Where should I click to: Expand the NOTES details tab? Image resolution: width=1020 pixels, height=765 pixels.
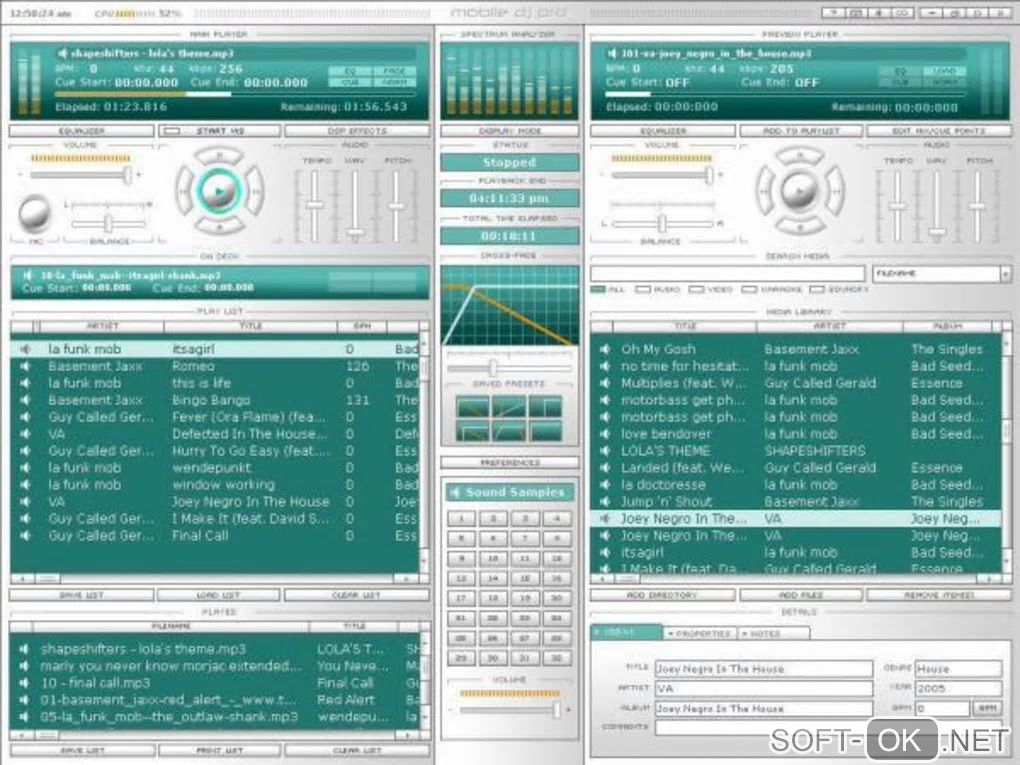tap(774, 633)
